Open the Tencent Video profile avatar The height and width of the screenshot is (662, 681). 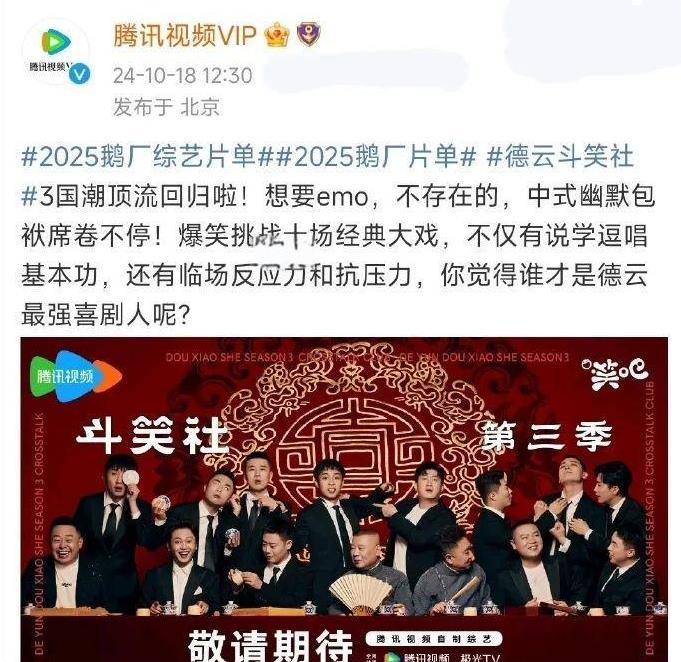click(x=56, y=52)
